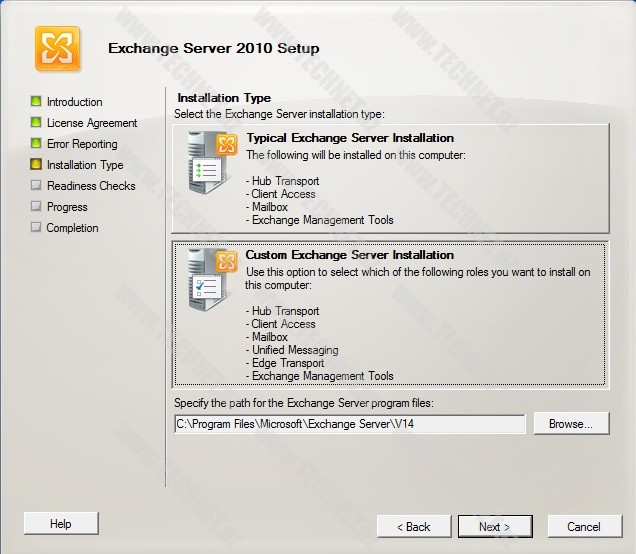Viewport: 636px width, 554px height.
Task: Click the Browse button
Action: (x=571, y=424)
